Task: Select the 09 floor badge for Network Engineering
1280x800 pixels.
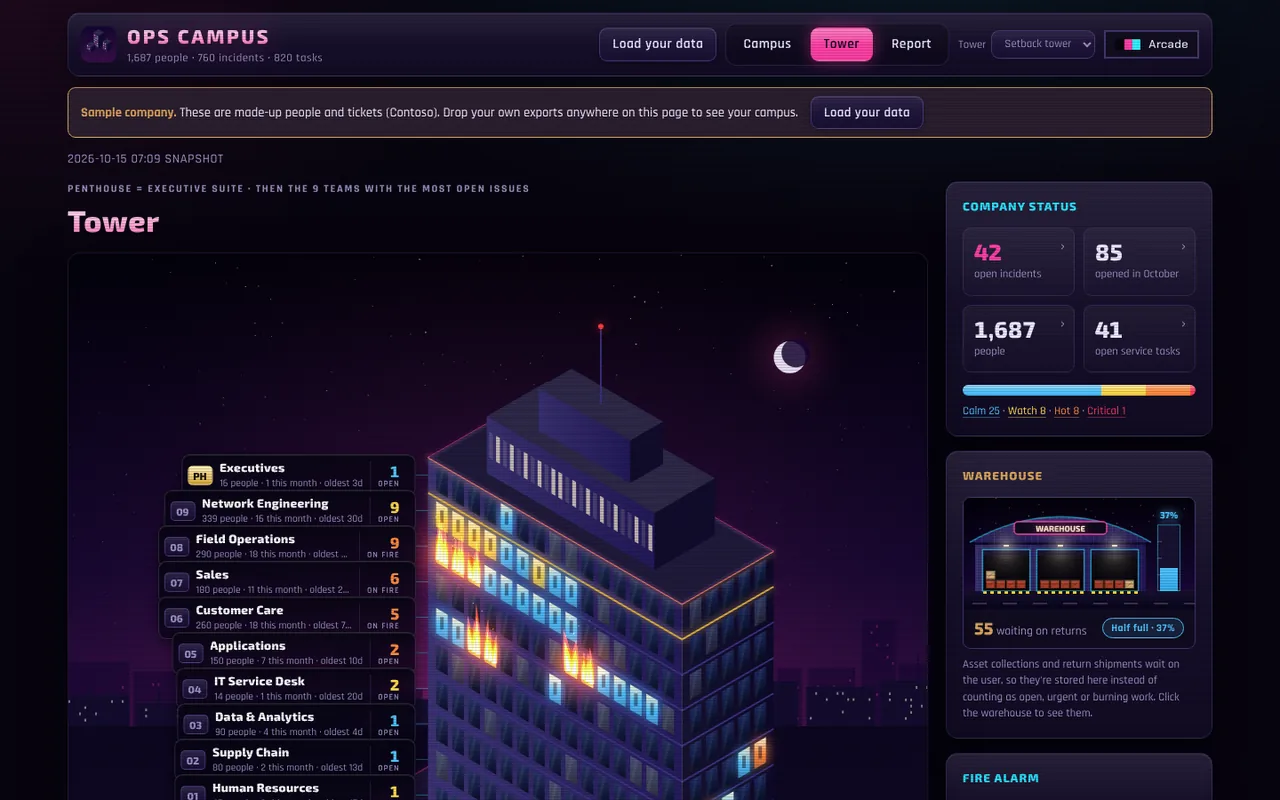Action: coord(182,512)
